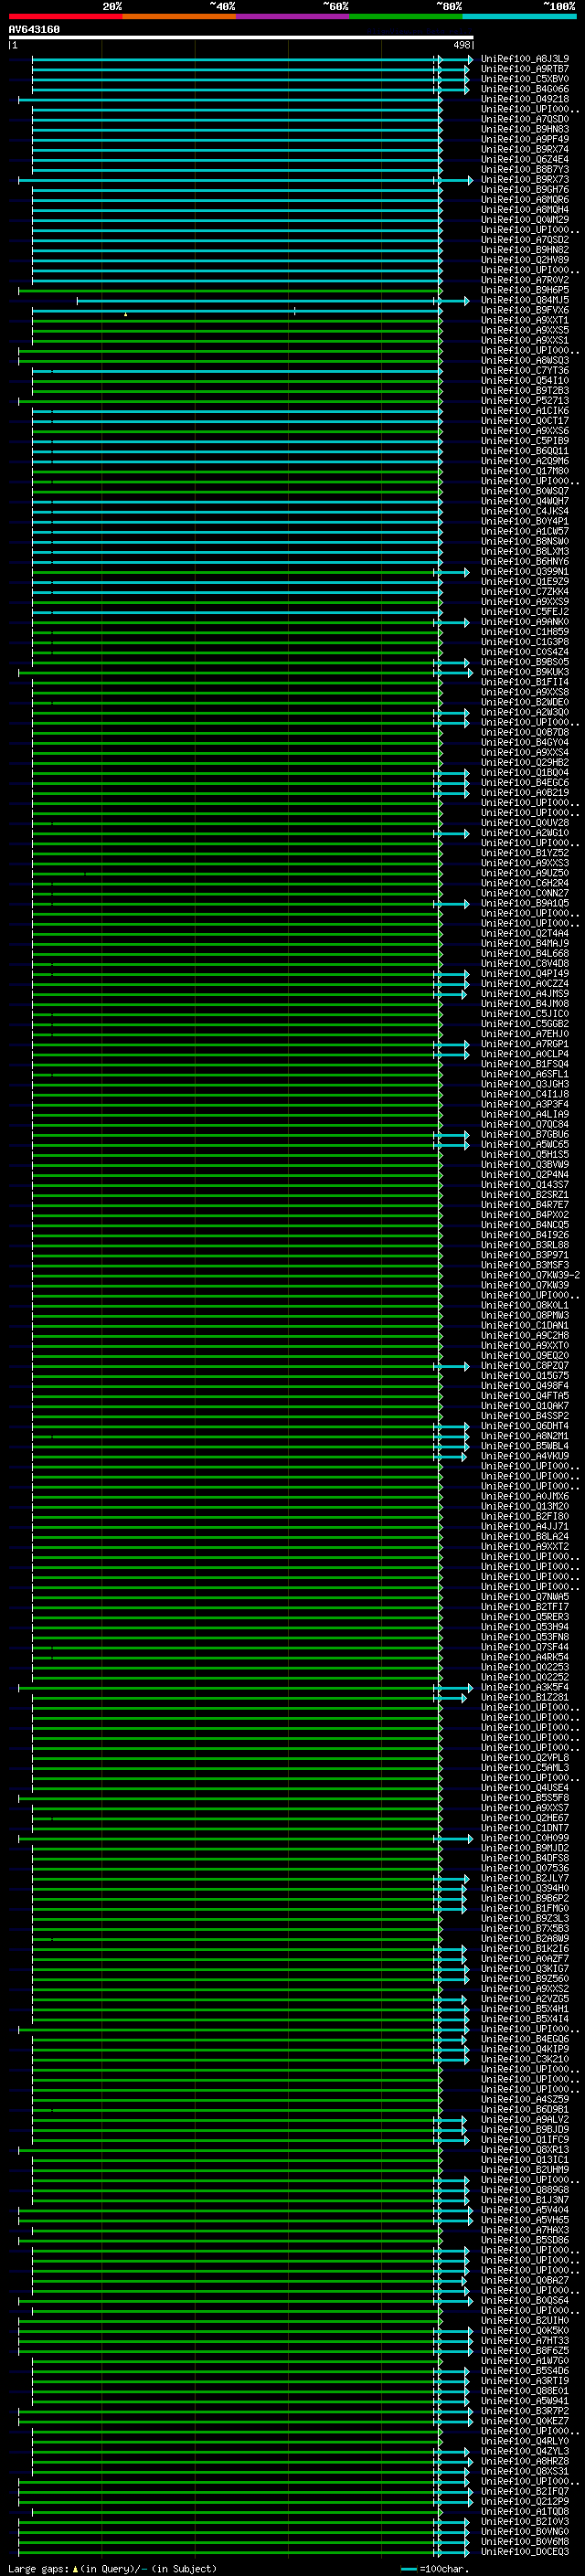585x2576 pixels.
Task: Click label UniRef100_B9BS05
Action: tap(525, 662)
